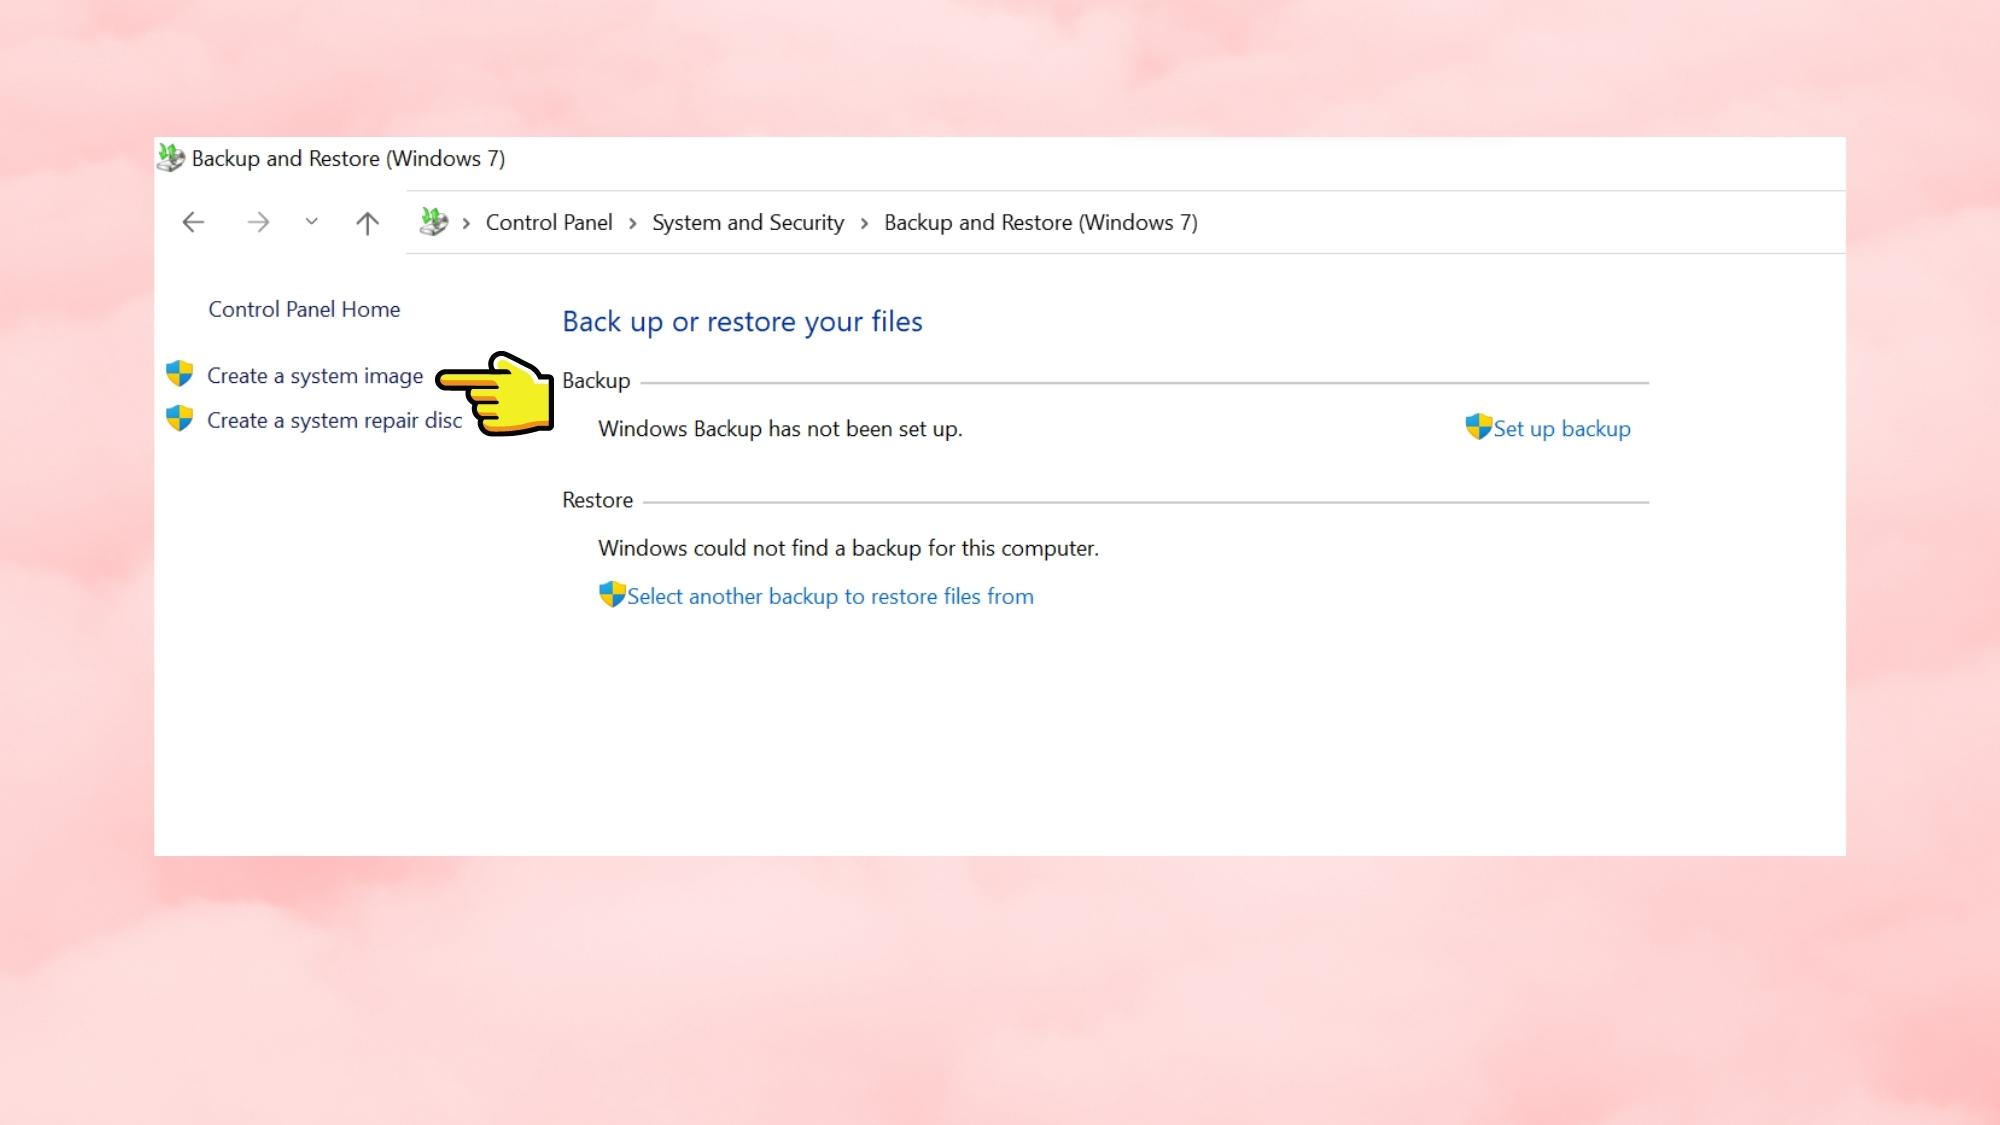Click the Restore section label
The image size is (2000, 1125).
pyautogui.click(x=597, y=500)
